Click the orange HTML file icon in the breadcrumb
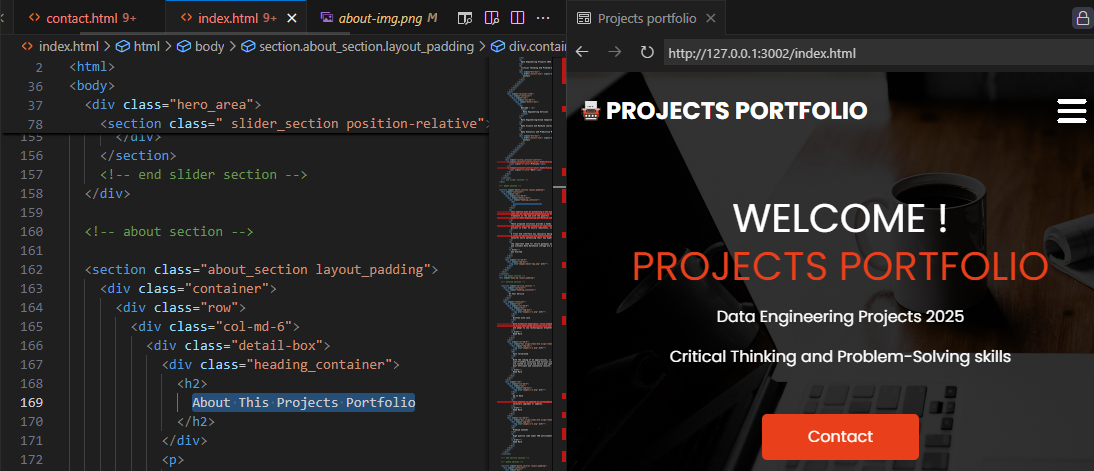 [x=27, y=47]
